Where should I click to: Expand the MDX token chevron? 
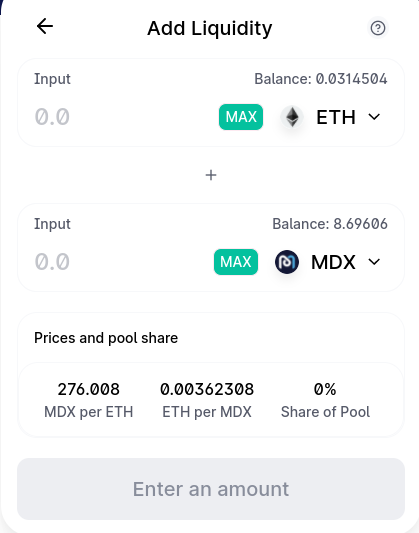[x=374, y=262]
